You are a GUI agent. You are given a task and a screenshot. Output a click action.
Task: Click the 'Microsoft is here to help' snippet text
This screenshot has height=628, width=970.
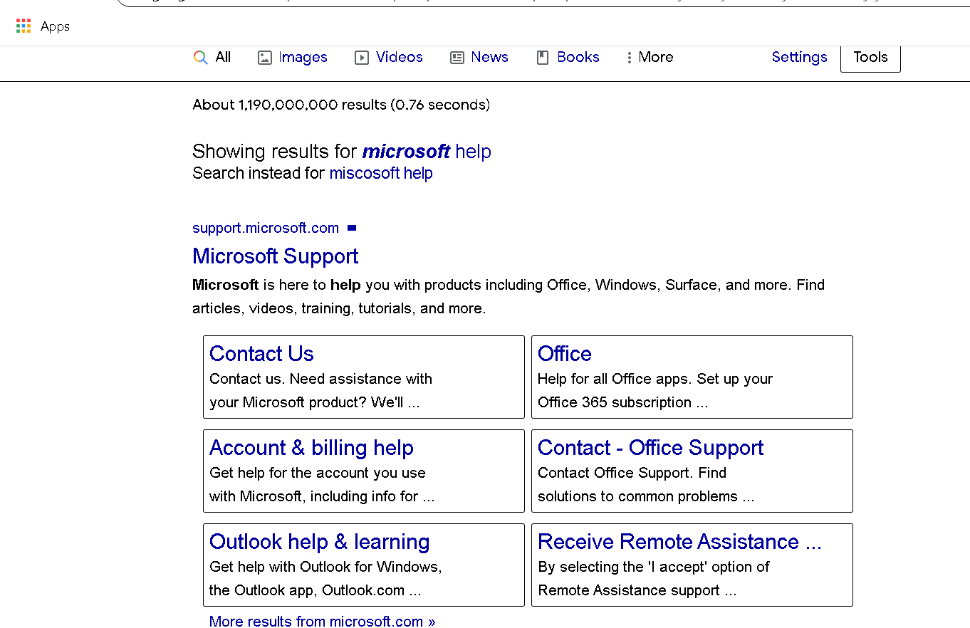(x=509, y=296)
